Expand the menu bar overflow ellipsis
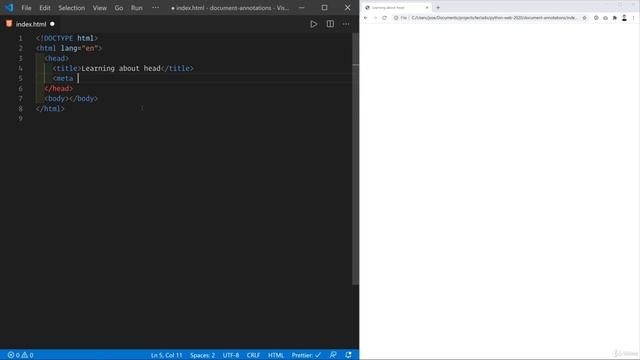This screenshot has height=360, width=640. click(156, 8)
